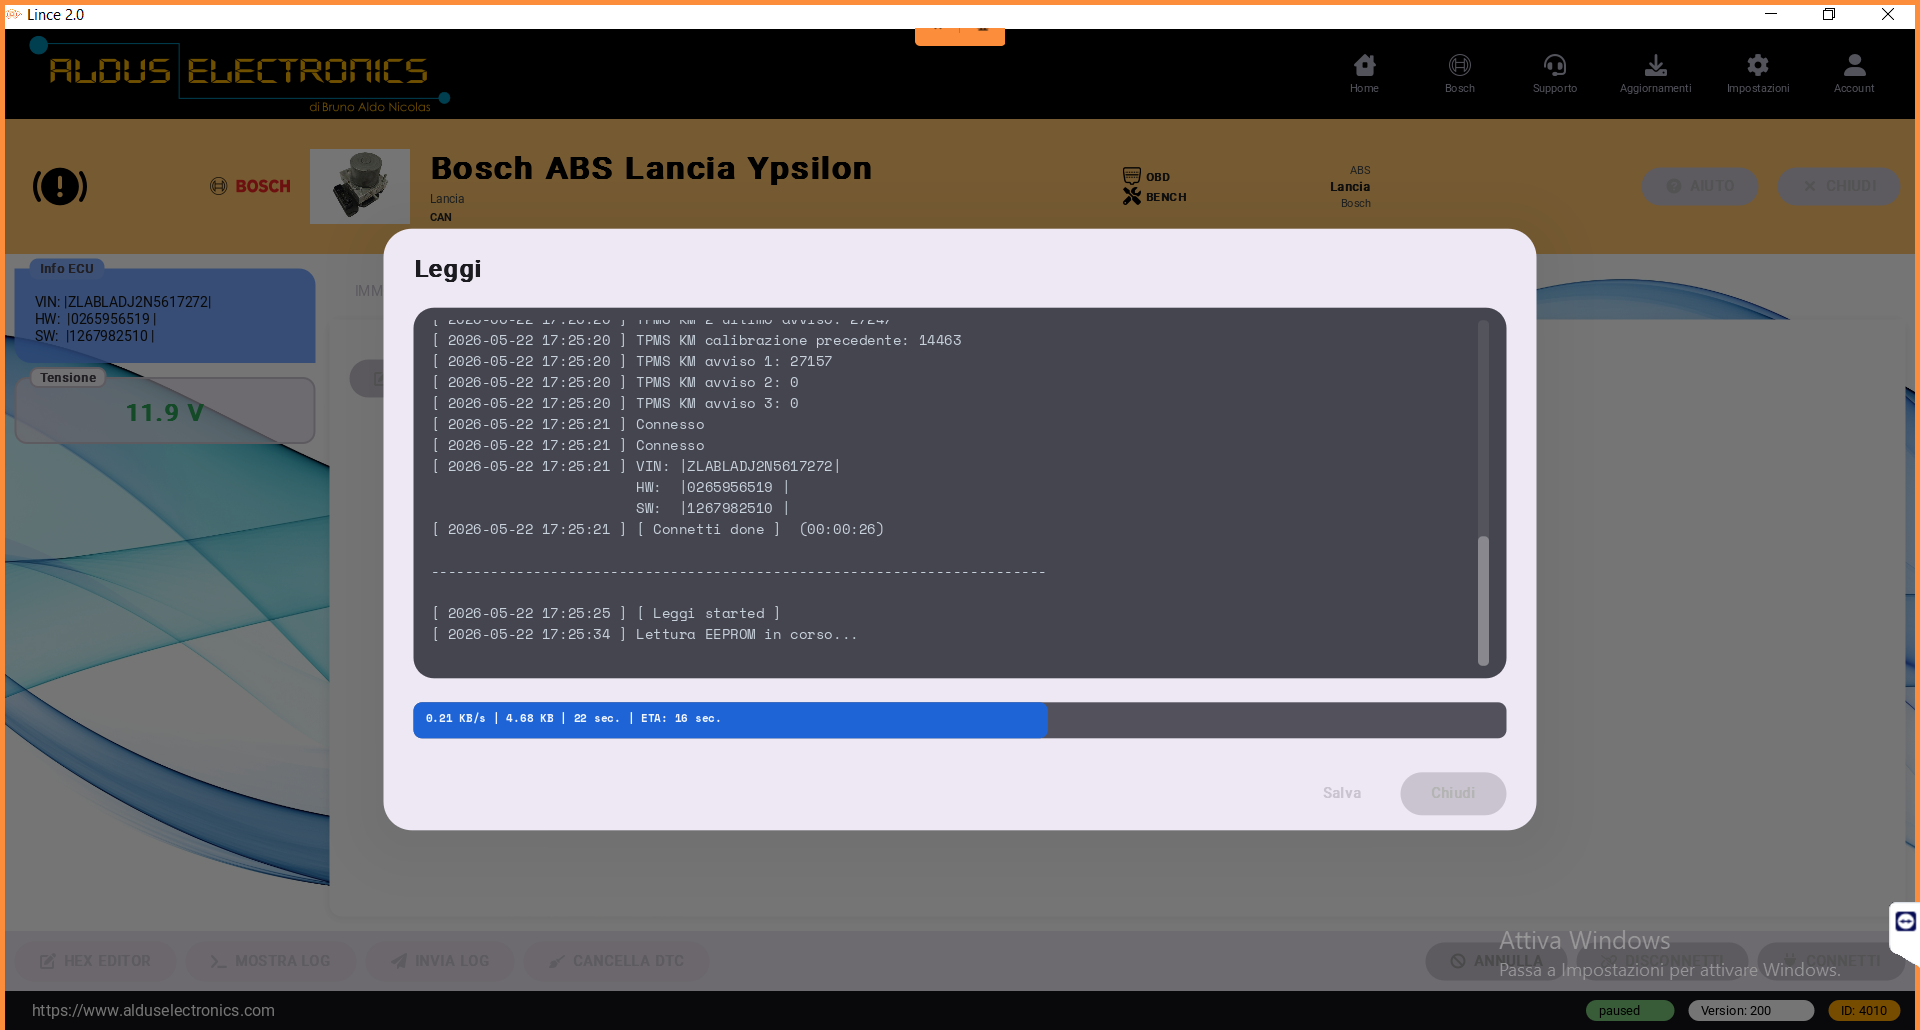The image size is (1920, 1030).
Task: Click the Bosch ABS Lancia Ypsilon heading
Action: coord(651,168)
